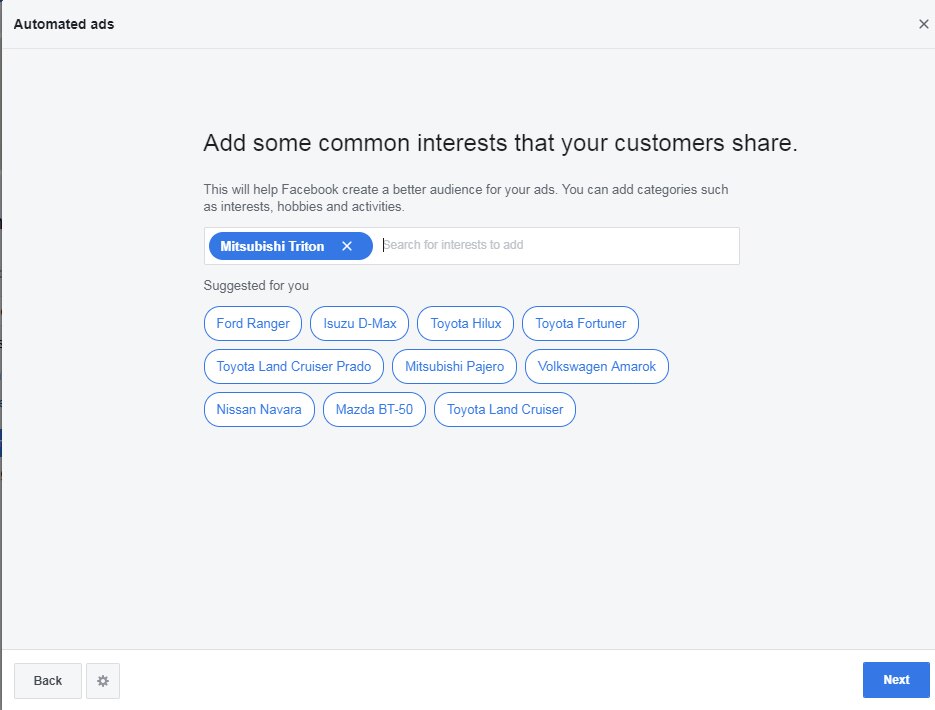The height and width of the screenshot is (710, 935).
Task: Select Toyota Land Cruiser from suggestions
Action: point(504,409)
